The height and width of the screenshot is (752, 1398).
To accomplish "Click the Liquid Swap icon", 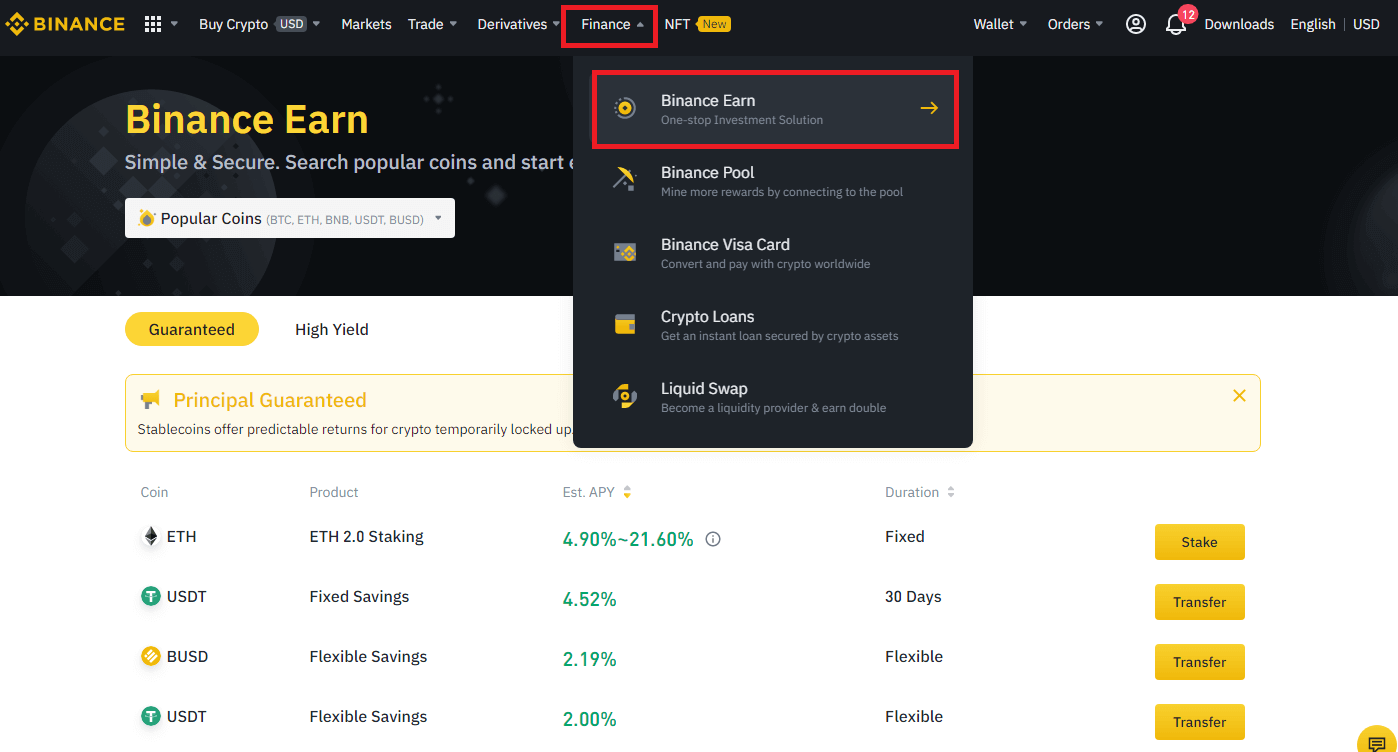I will [625, 396].
